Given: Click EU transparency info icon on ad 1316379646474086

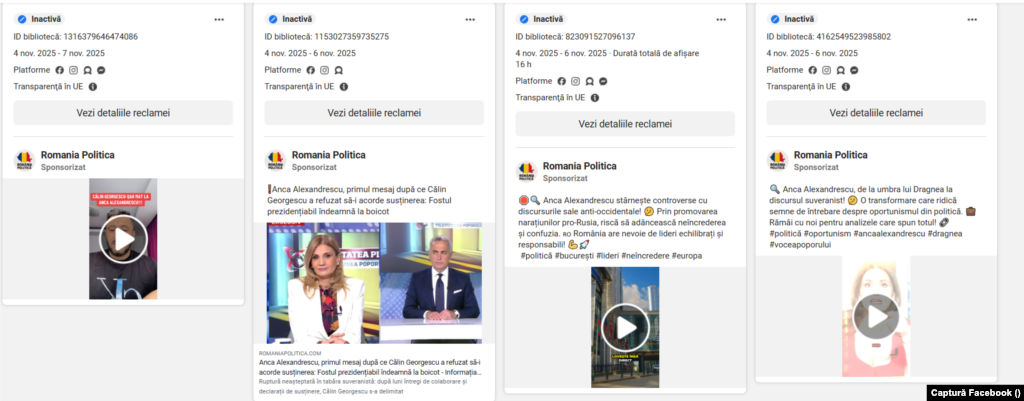Looking at the screenshot, I should 93,86.
